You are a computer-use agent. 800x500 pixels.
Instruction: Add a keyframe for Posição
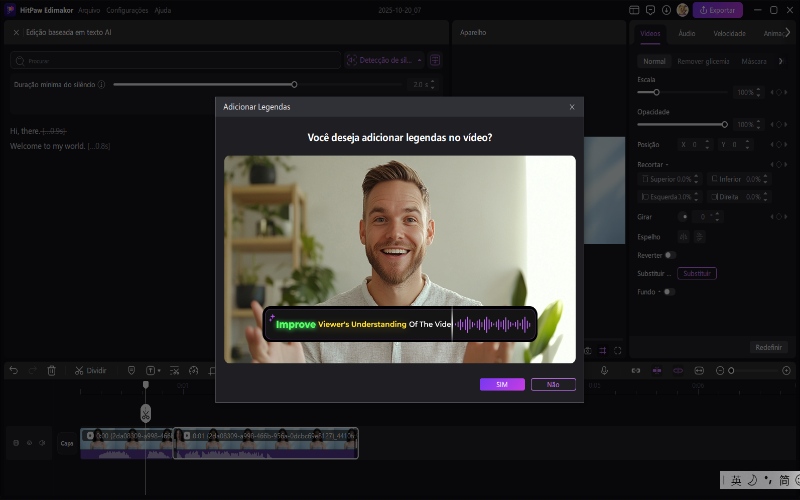click(779, 145)
